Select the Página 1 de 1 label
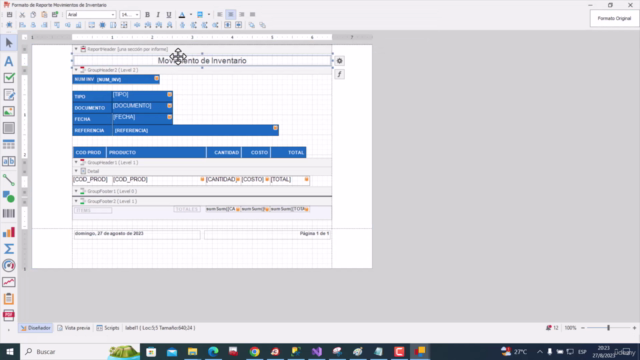The width and height of the screenshot is (640, 360). [267, 234]
